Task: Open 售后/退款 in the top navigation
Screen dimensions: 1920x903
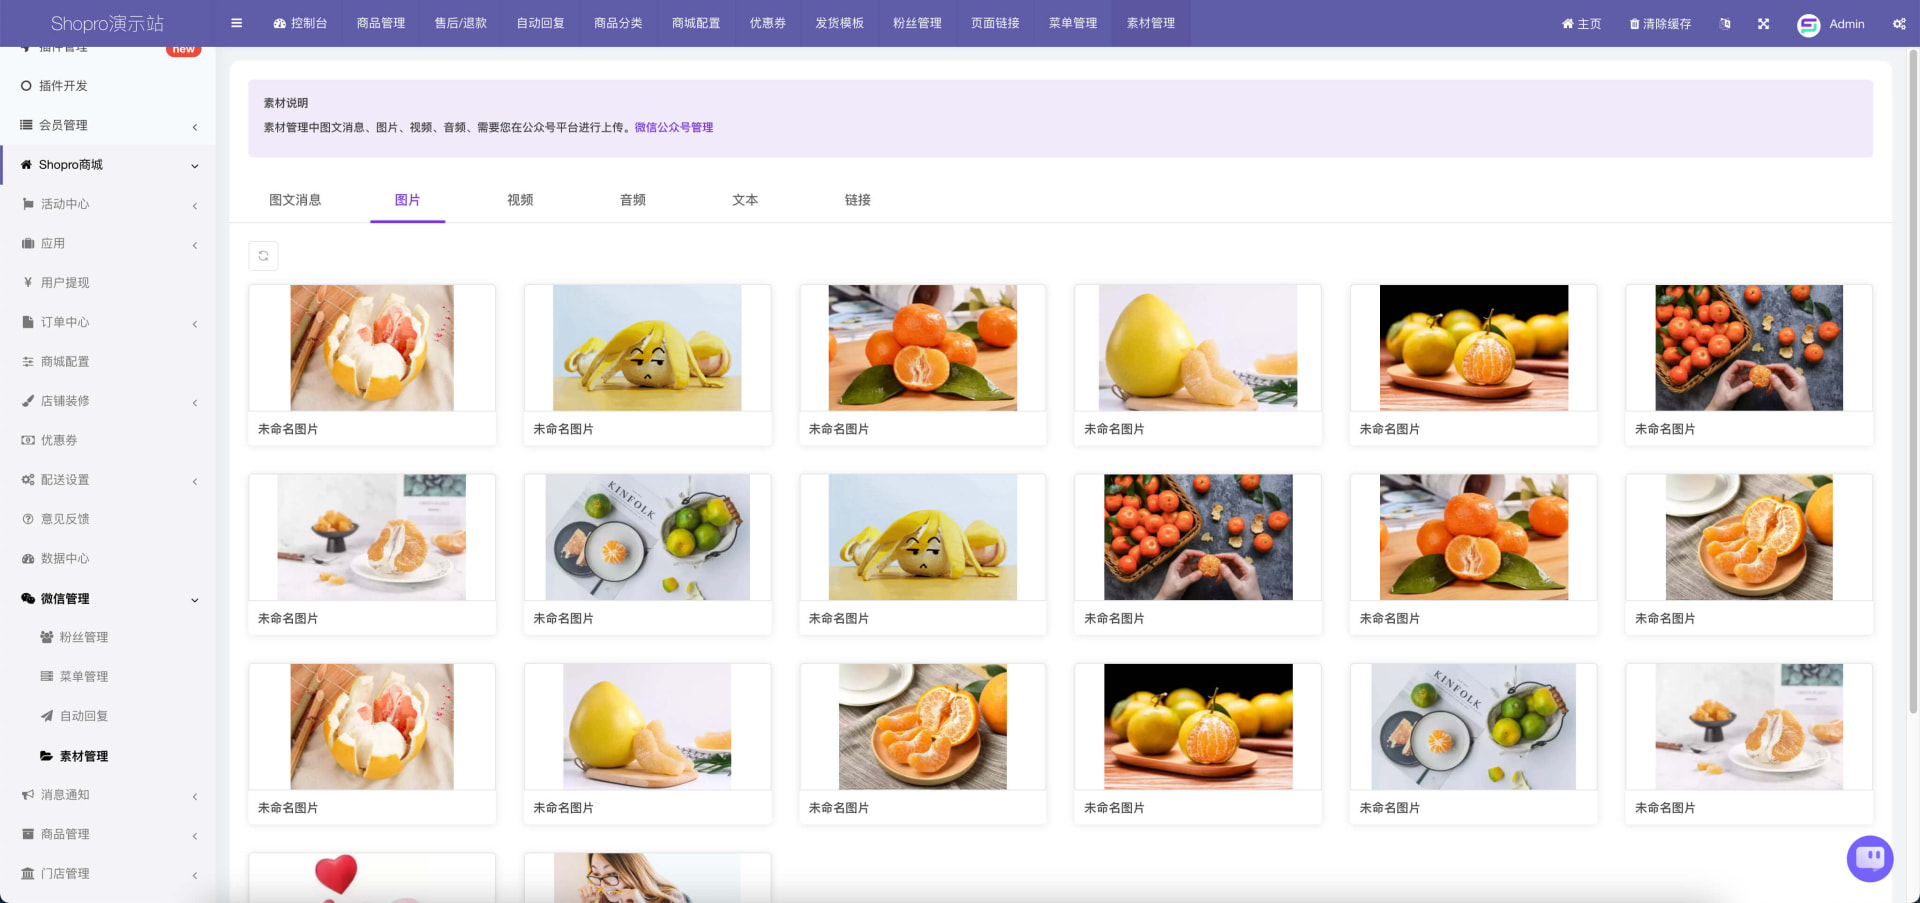Action: (461, 23)
